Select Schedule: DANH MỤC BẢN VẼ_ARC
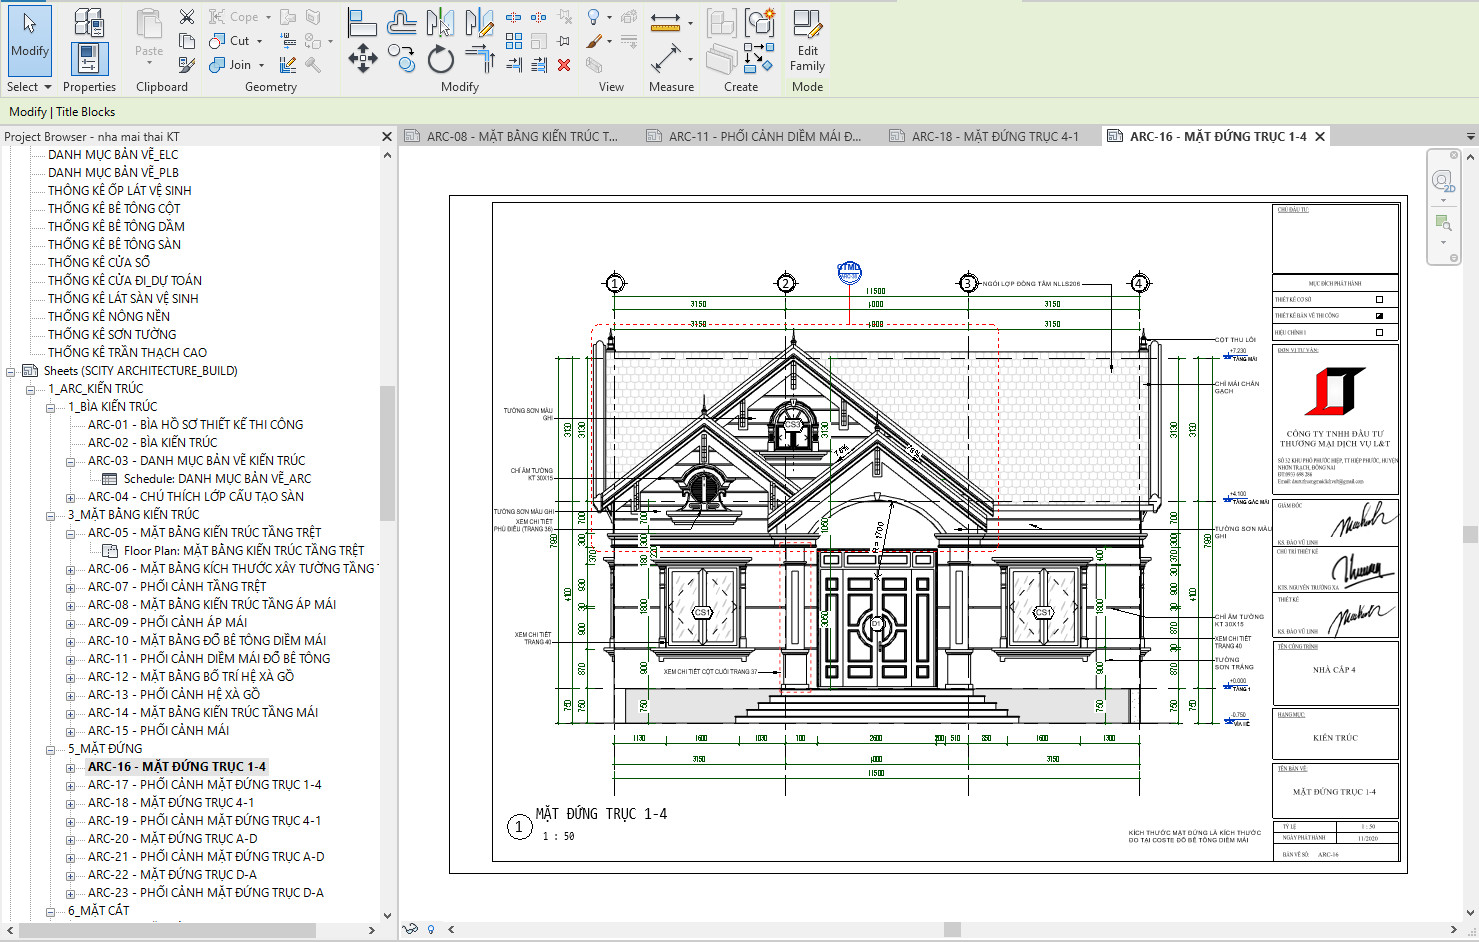The width and height of the screenshot is (1479, 942). (x=217, y=479)
